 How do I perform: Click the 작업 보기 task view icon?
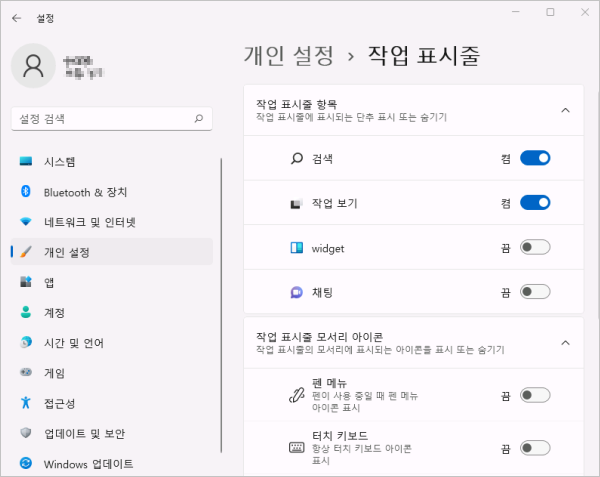click(x=297, y=203)
